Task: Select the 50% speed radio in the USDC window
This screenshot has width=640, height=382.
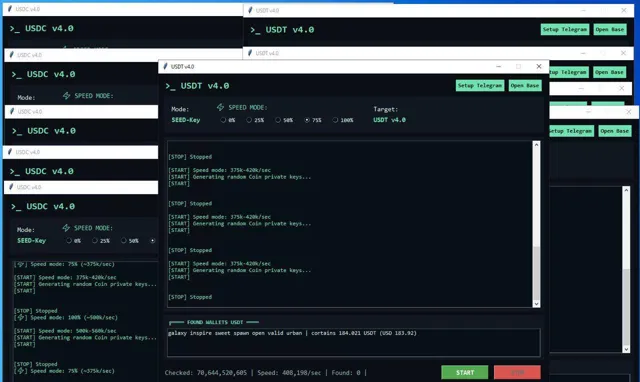Action: tap(124, 241)
